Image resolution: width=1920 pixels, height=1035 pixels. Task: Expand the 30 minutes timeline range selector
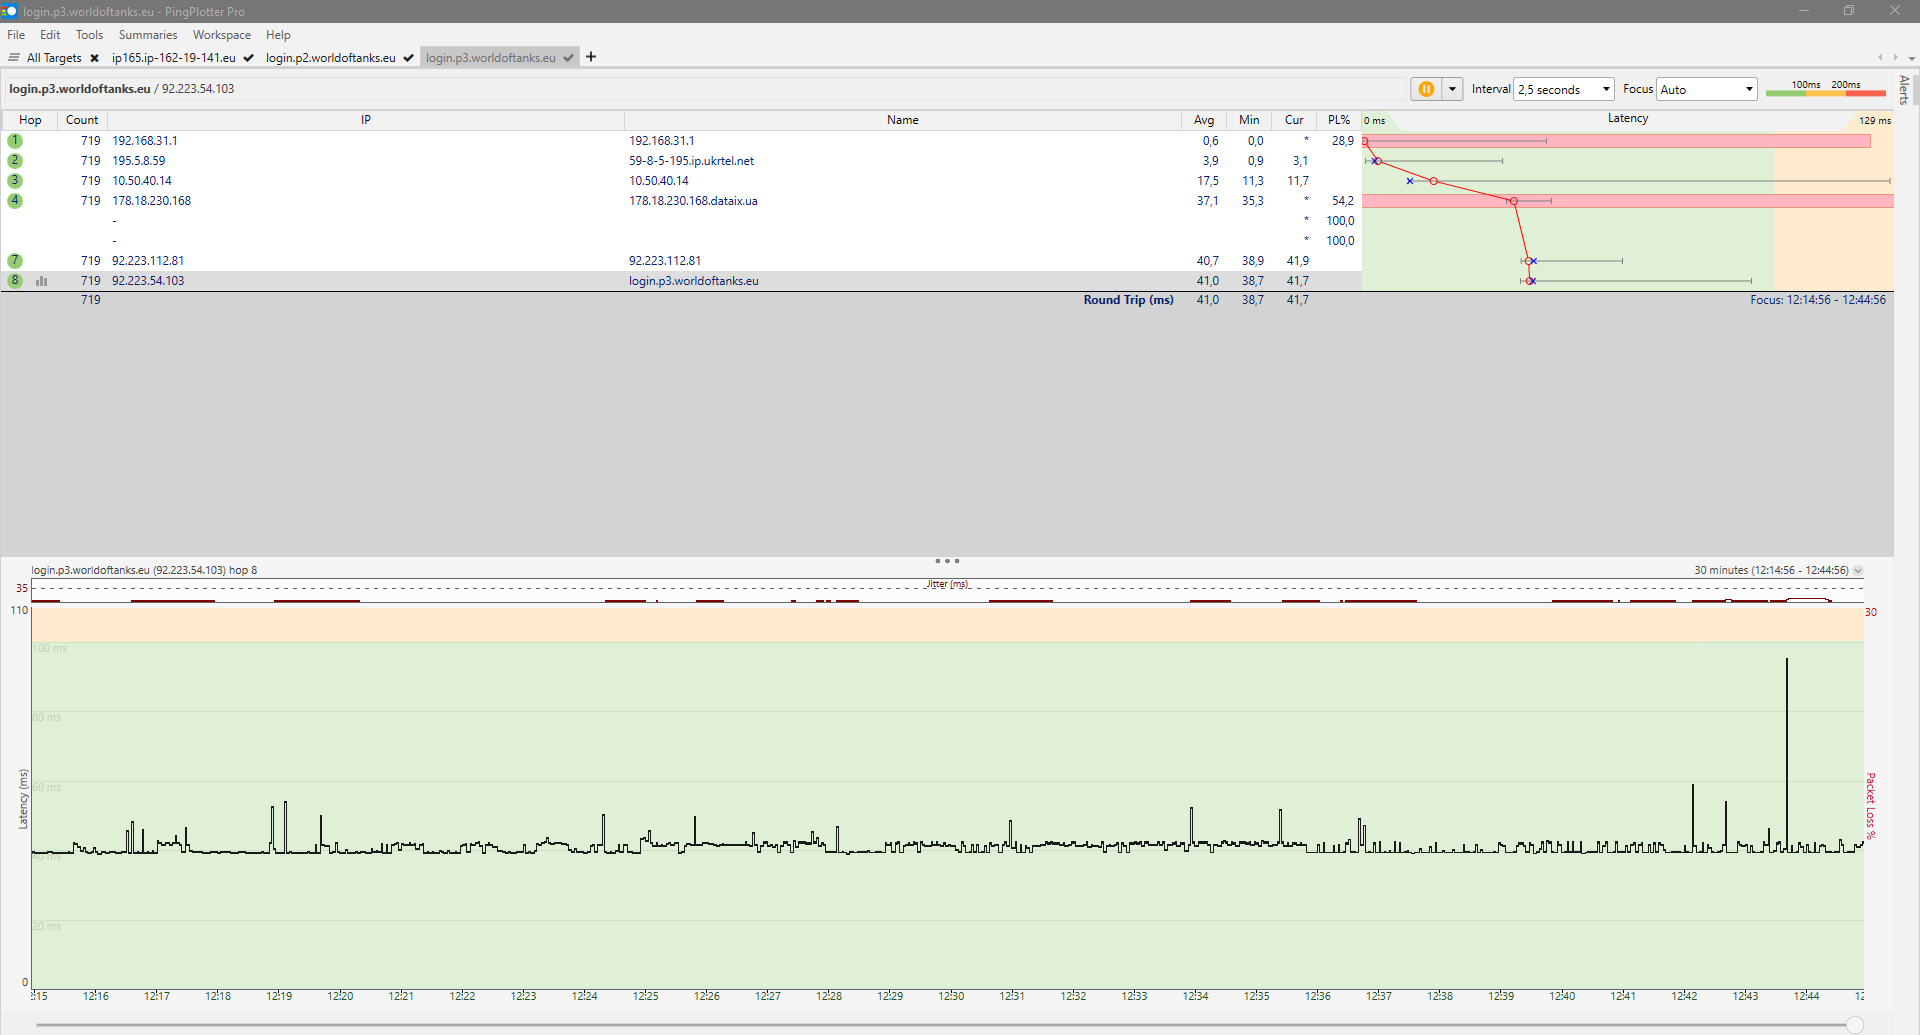click(x=1858, y=571)
